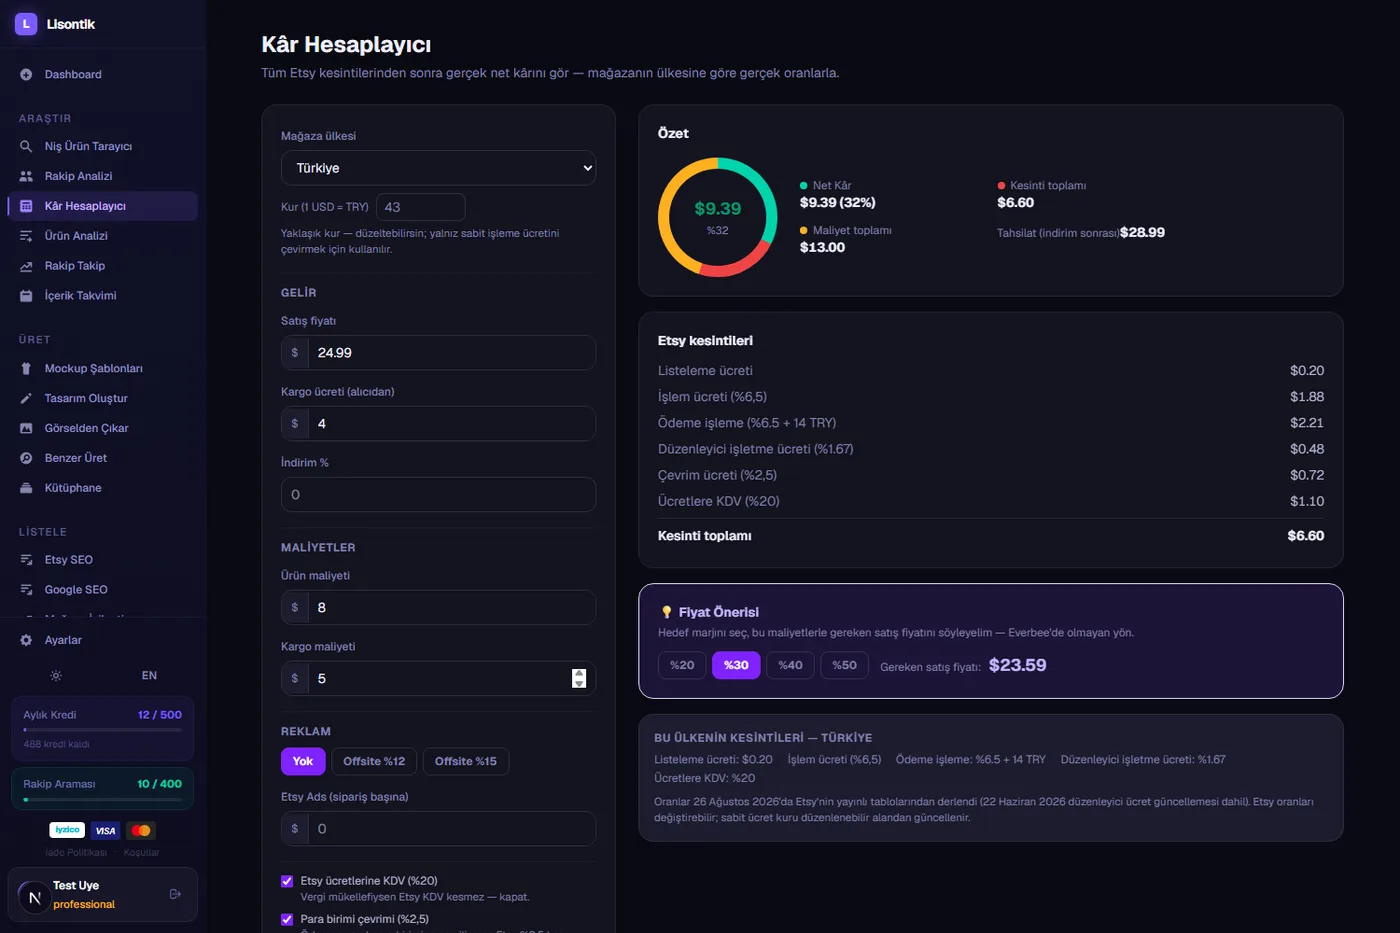Click the Kargo maliyeti spinner arrows
1400x933 pixels.
point(579,678)
